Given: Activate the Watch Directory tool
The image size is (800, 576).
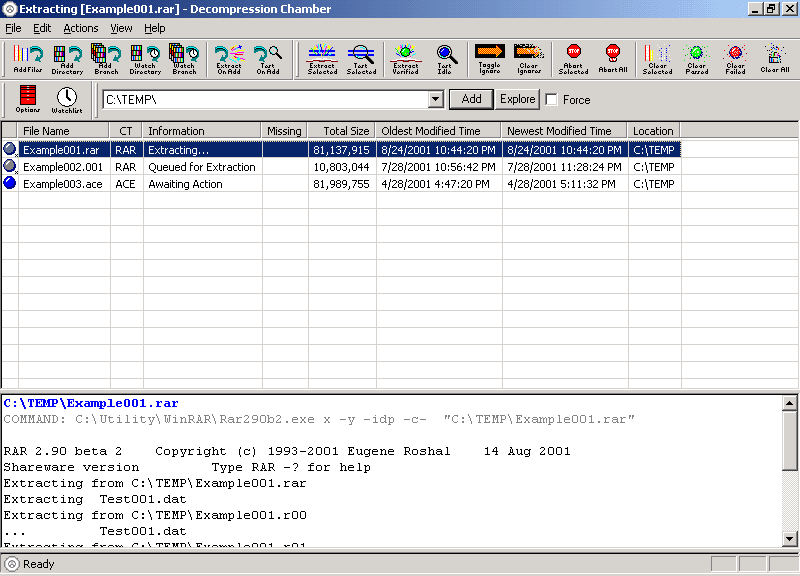Looking at the screenshot, I should pos(145,59).
